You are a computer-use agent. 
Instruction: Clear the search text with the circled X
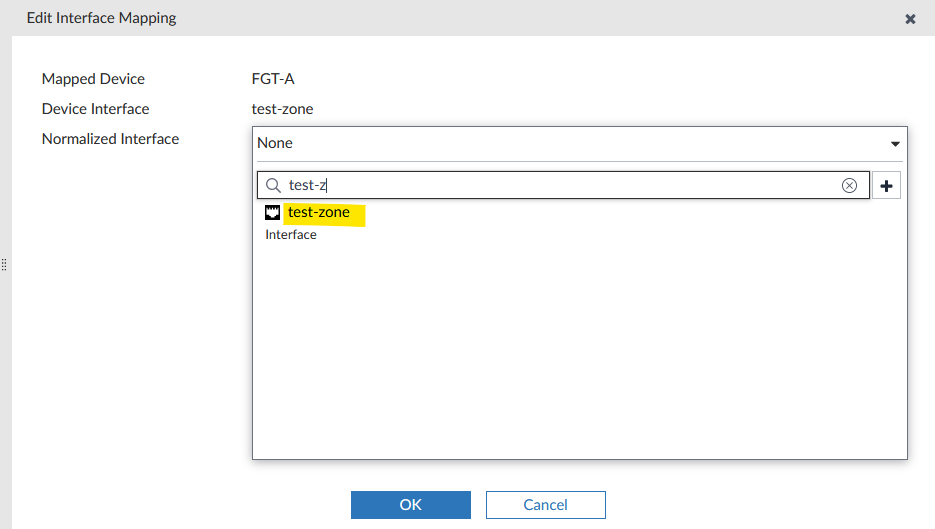(849, 185)
